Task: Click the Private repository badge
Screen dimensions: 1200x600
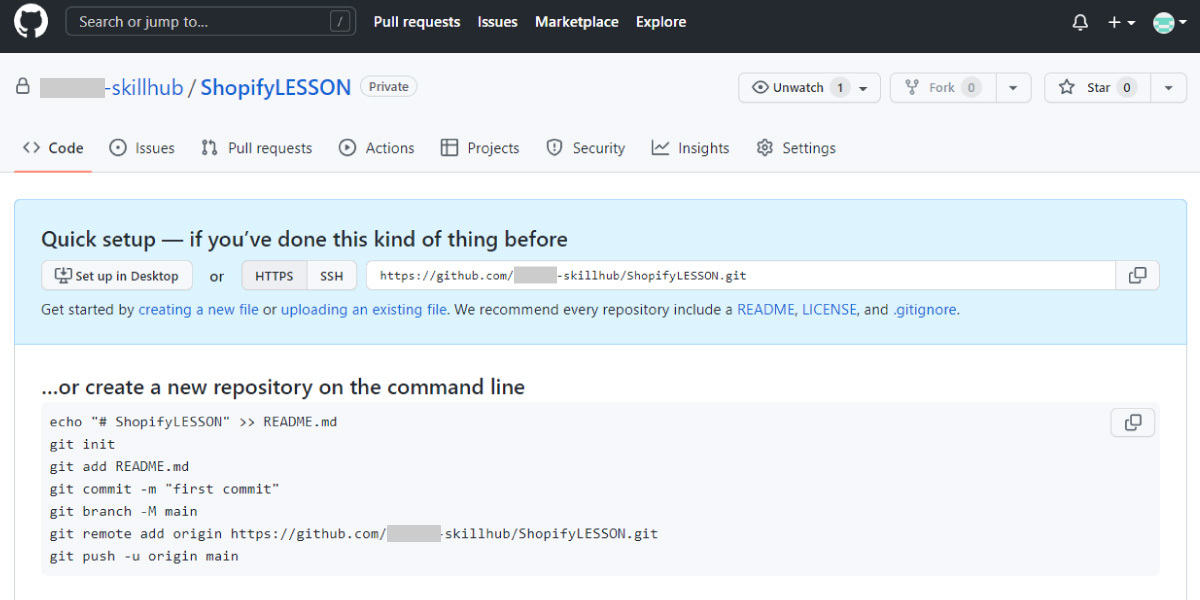Action: point(389,87)
